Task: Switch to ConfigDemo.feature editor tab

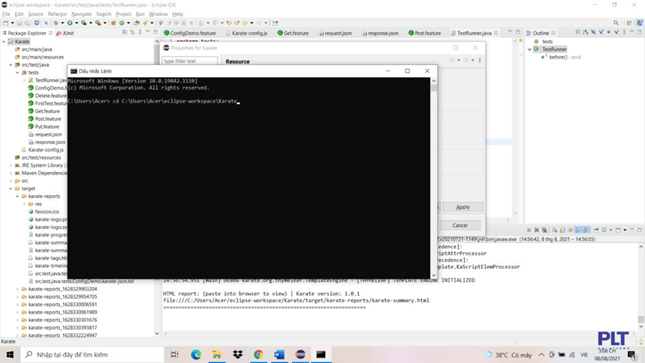Action: click(x=190, y=33)
